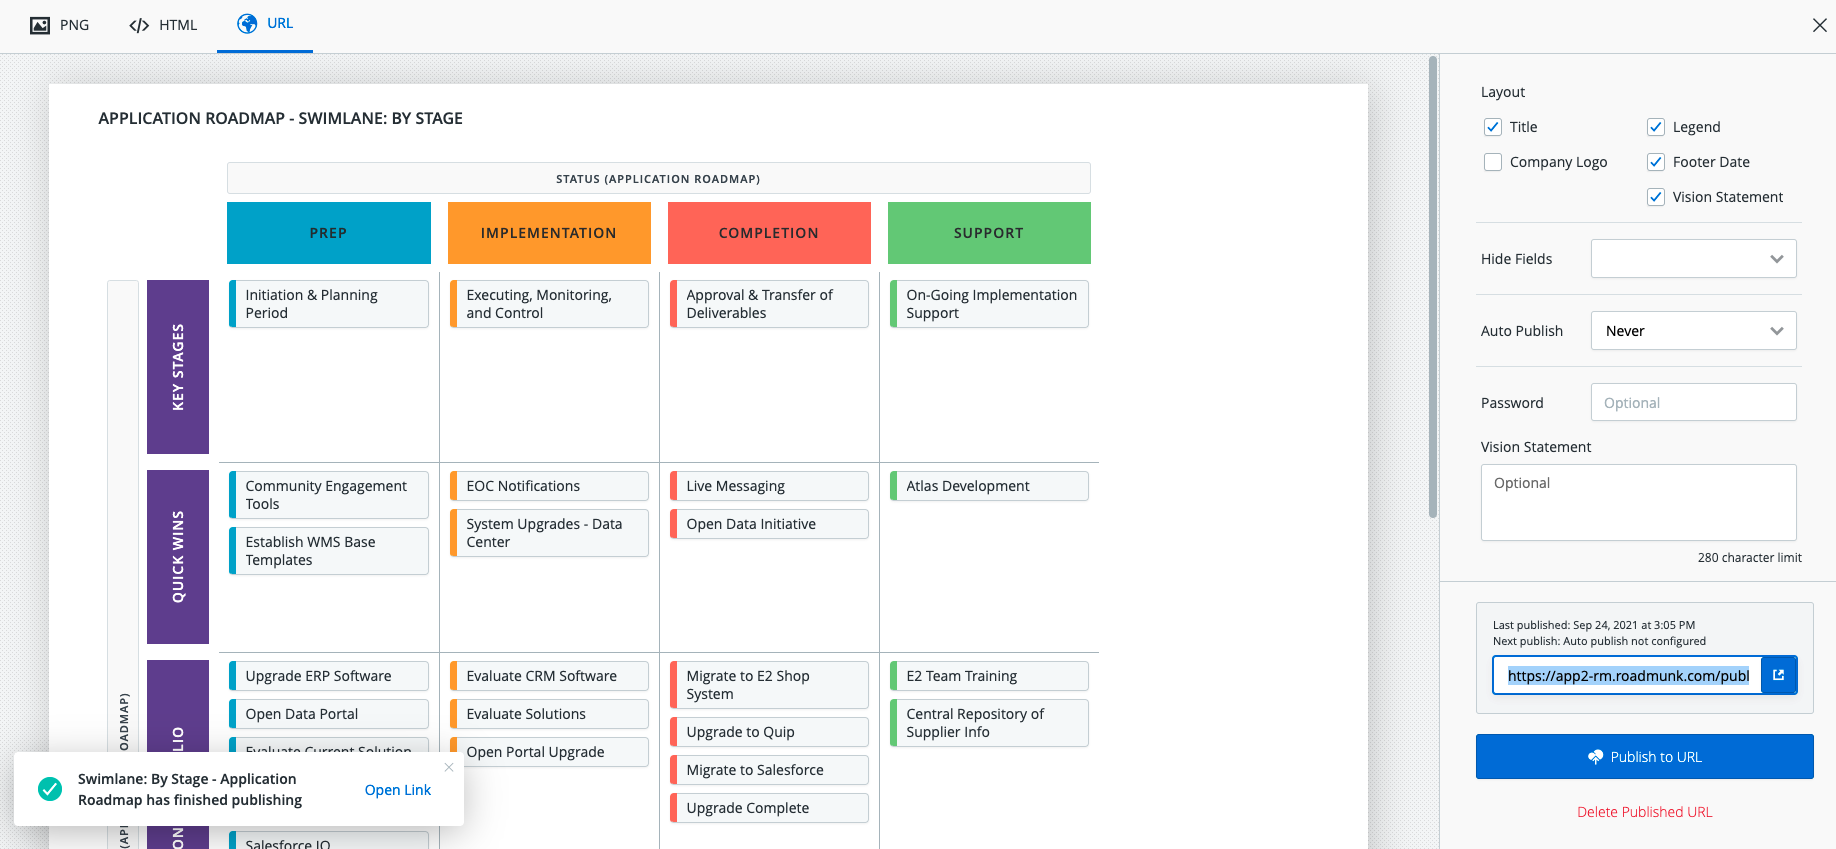Click 'Open Data Portal' card

tap(329, 714)
